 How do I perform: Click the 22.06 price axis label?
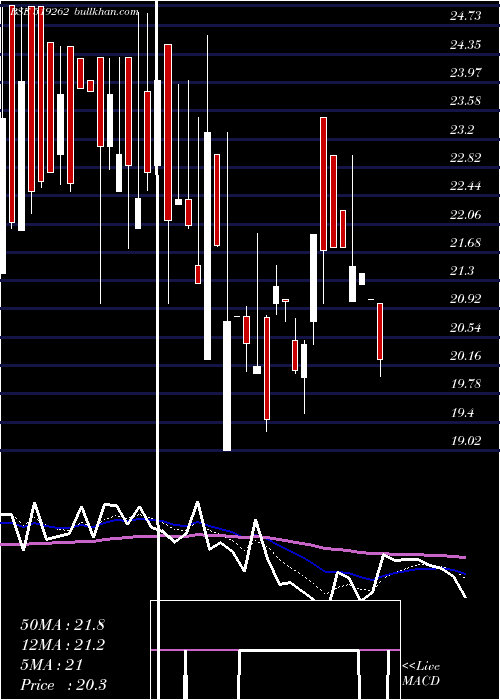466,215
